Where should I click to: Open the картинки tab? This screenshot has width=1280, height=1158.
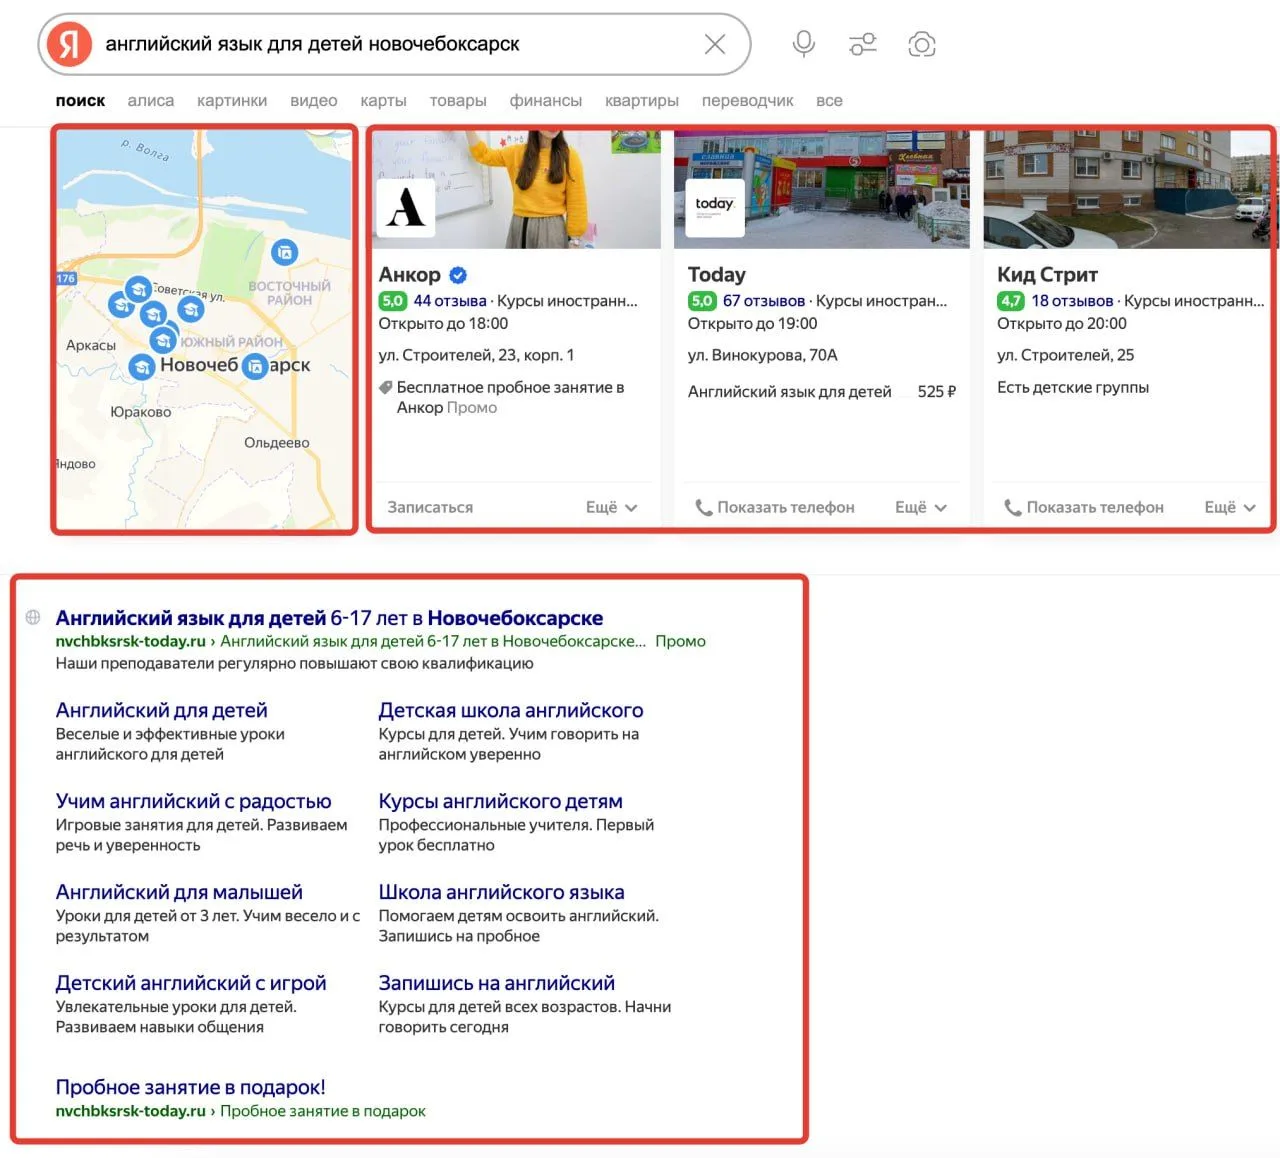(x=232, y=100)
